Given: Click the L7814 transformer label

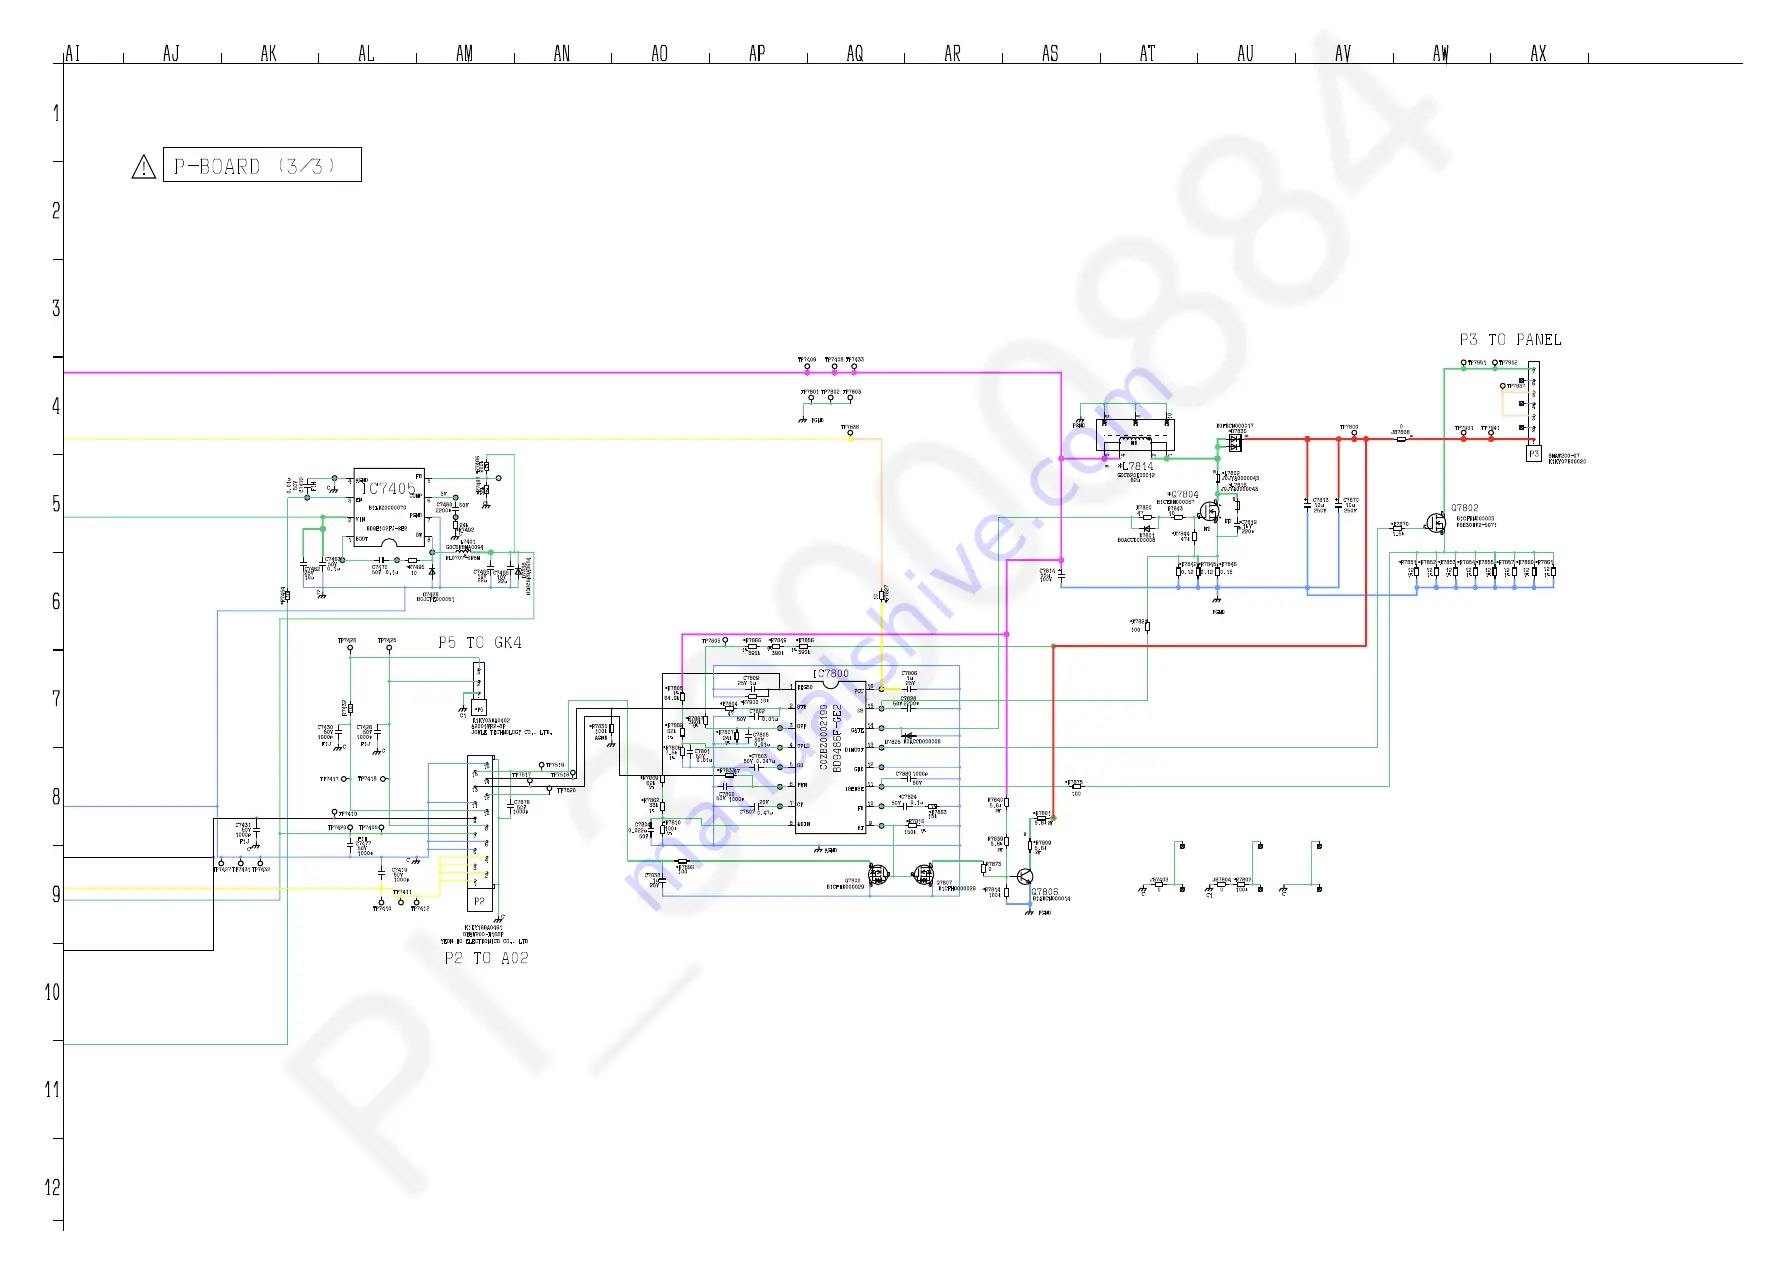Looking at the screenshot, I should pyautogui.click(x=1136, y=466).
